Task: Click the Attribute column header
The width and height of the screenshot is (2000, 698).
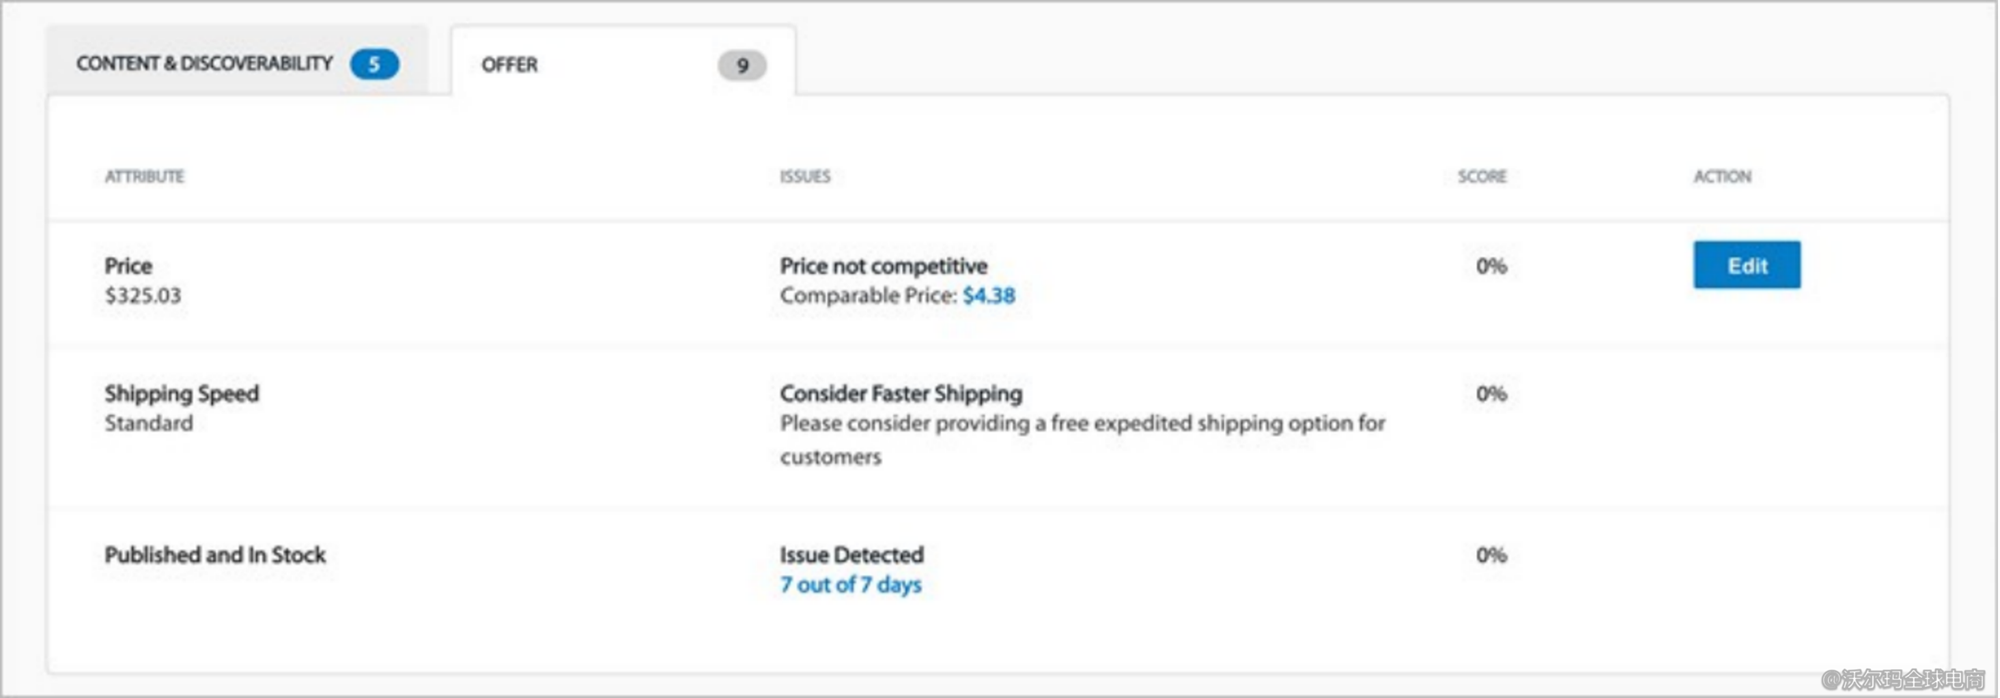Action: tap(144, 177)
